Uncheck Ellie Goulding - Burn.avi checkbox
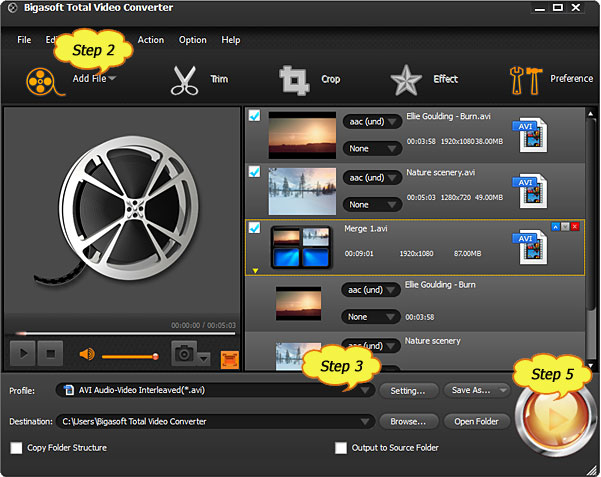 tap(255, 115)
